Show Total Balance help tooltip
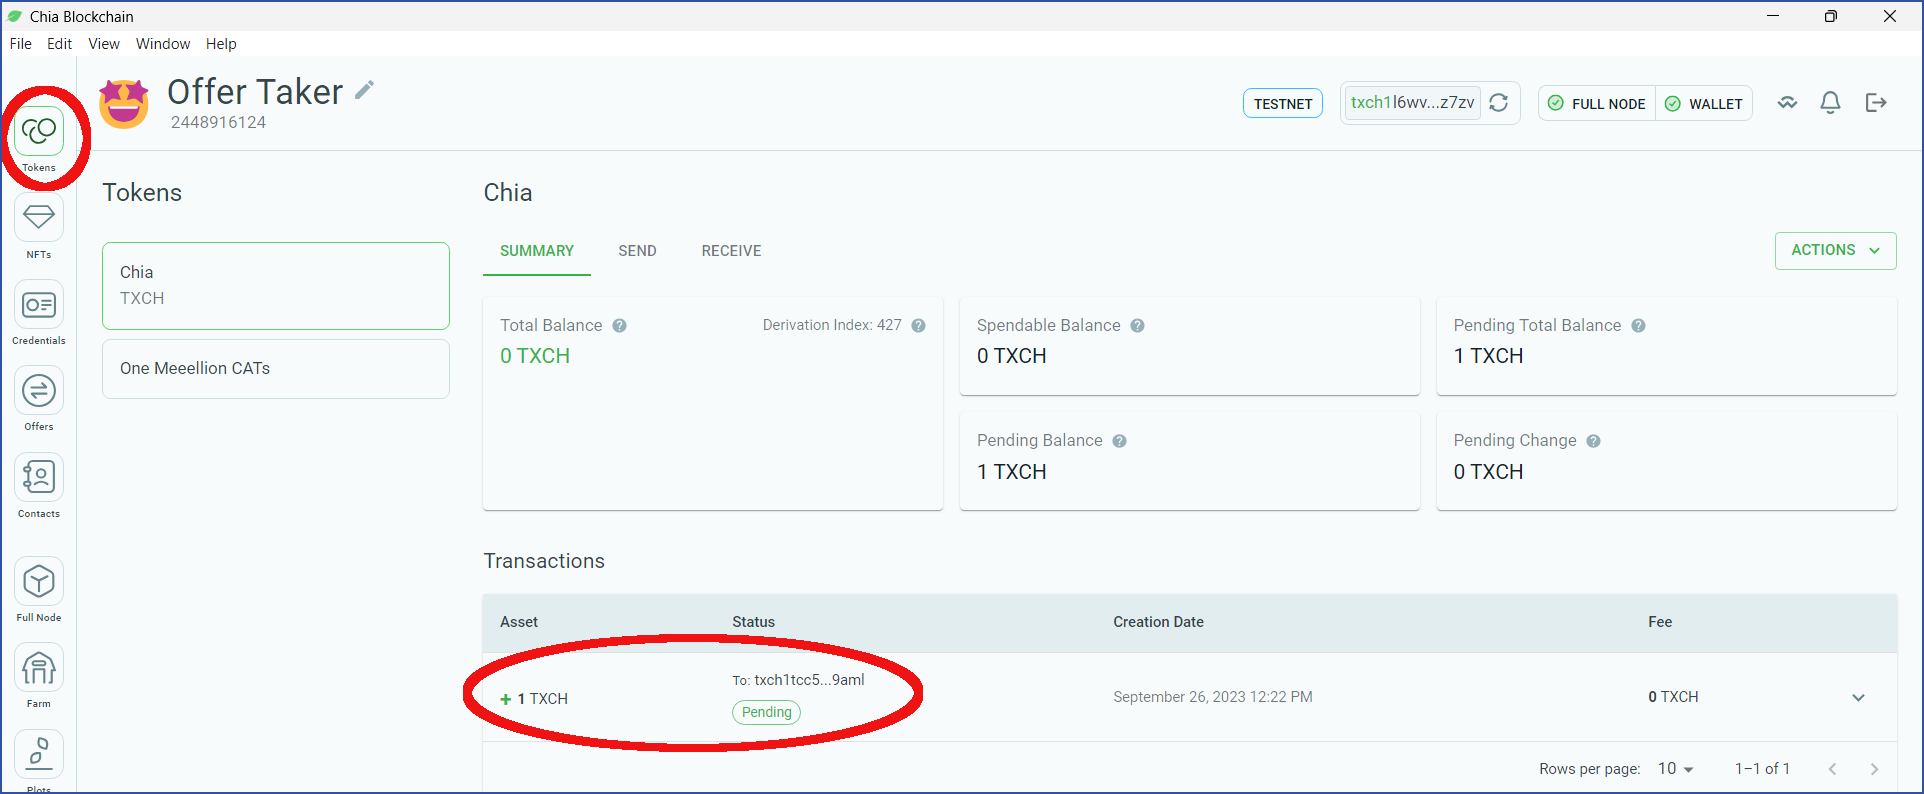The image size is (1924, 794). point(620,326)
